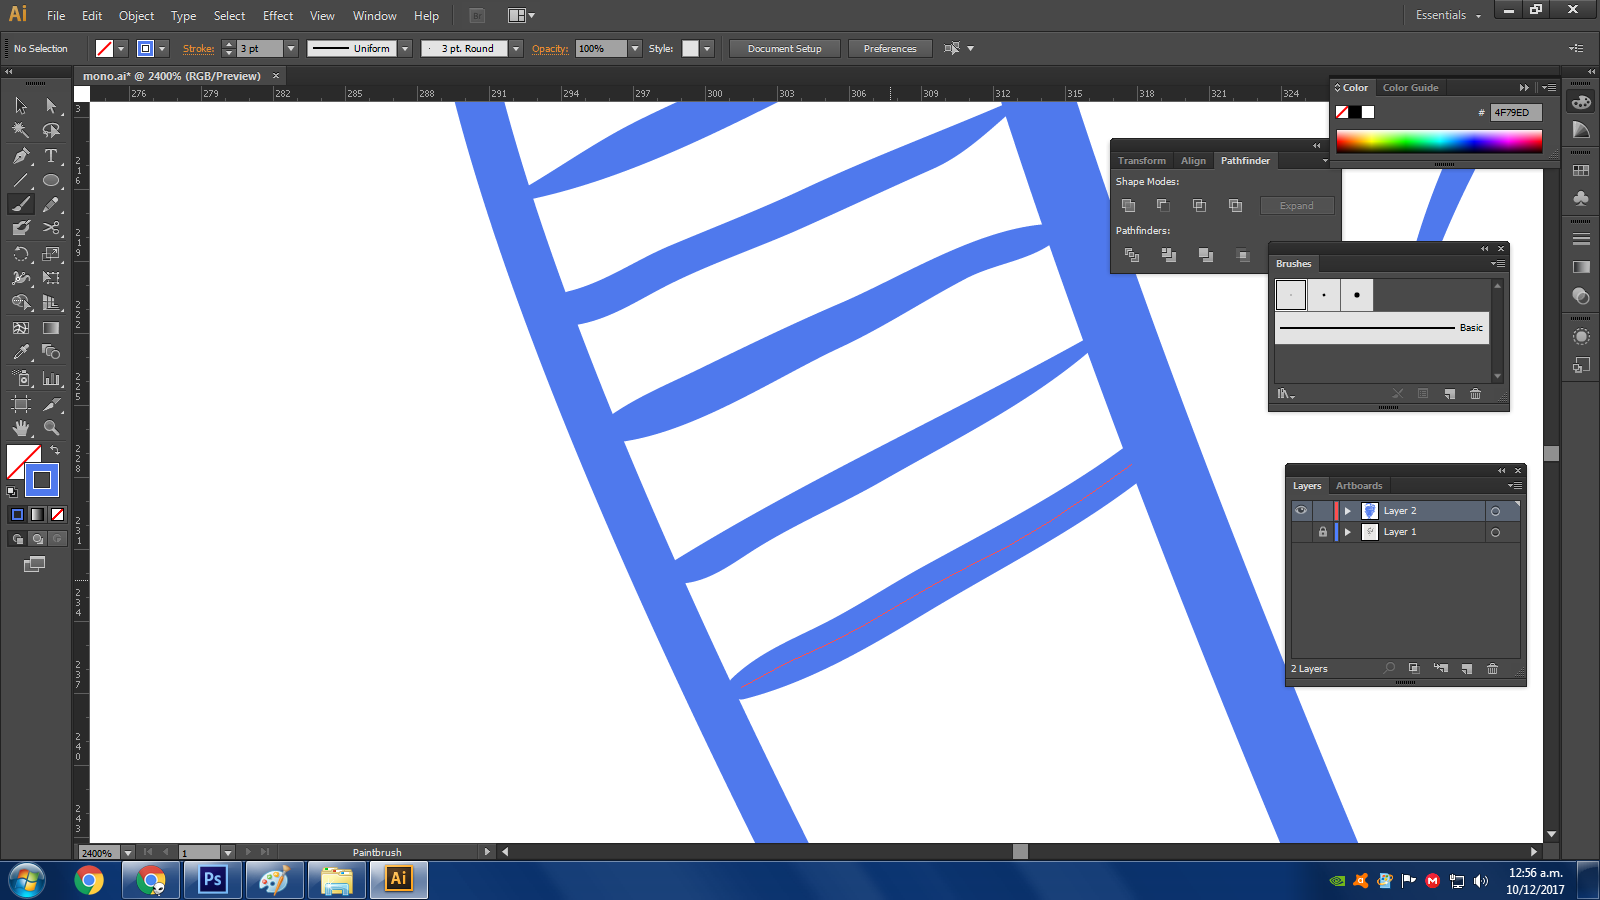Viewport: 1600px width, 900px height.
Task: Open the Window menu
Action: pos(375,16)
